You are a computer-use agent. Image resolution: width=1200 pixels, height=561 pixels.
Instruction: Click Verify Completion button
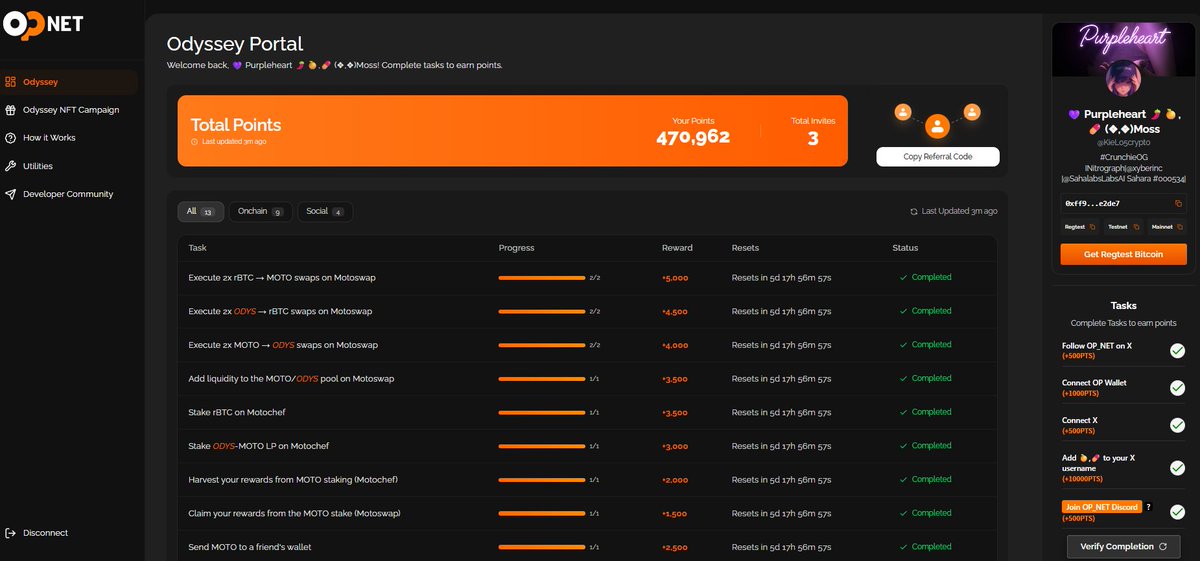point(1124,547)
